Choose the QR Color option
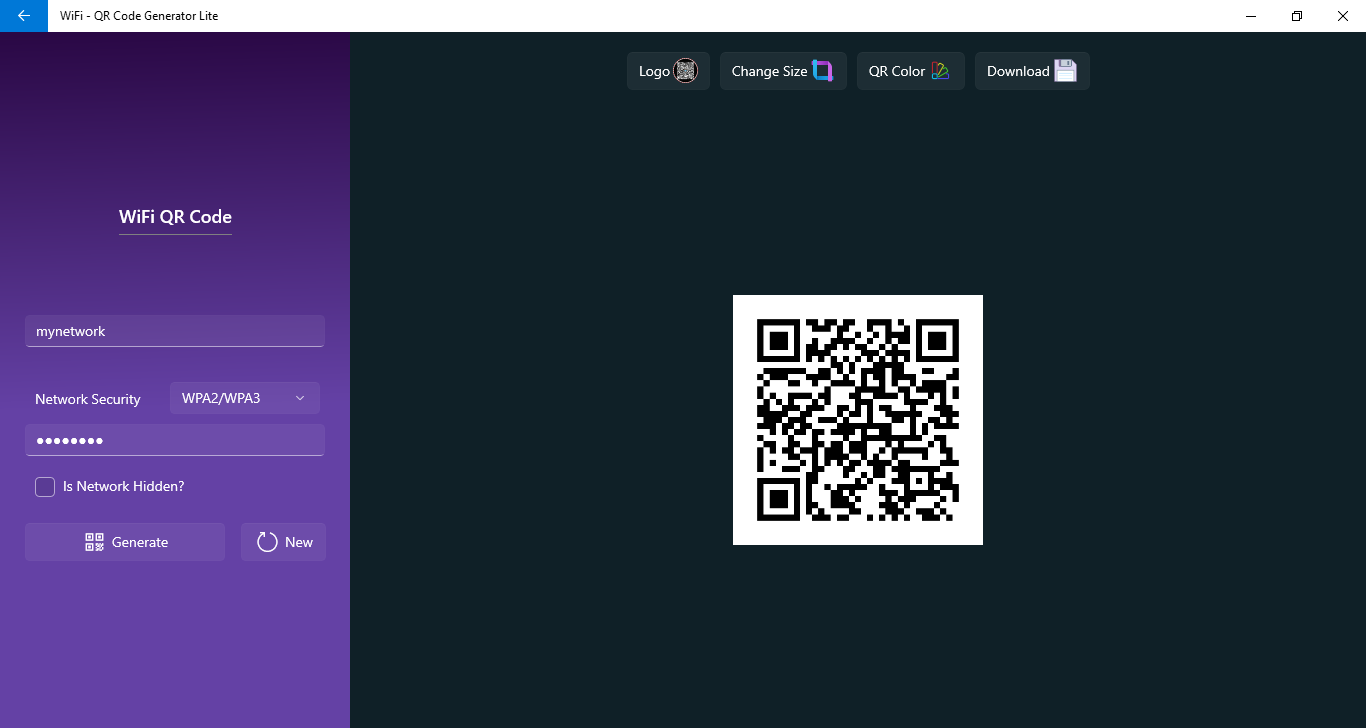 911,71
